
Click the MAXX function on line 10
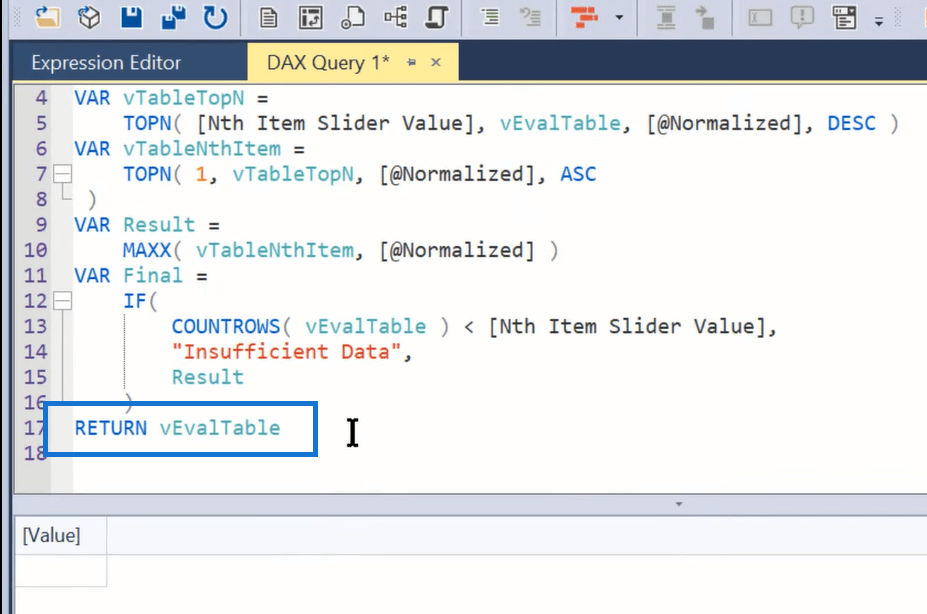coord(147,250)
